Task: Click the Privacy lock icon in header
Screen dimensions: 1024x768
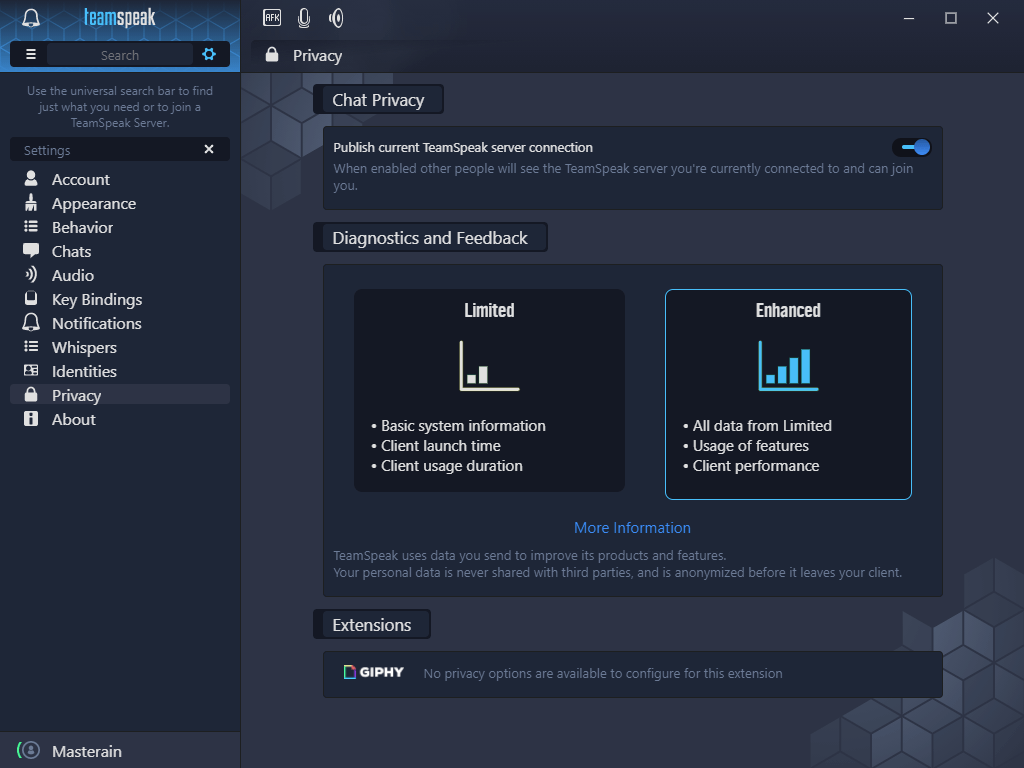Action: (272, 55)
